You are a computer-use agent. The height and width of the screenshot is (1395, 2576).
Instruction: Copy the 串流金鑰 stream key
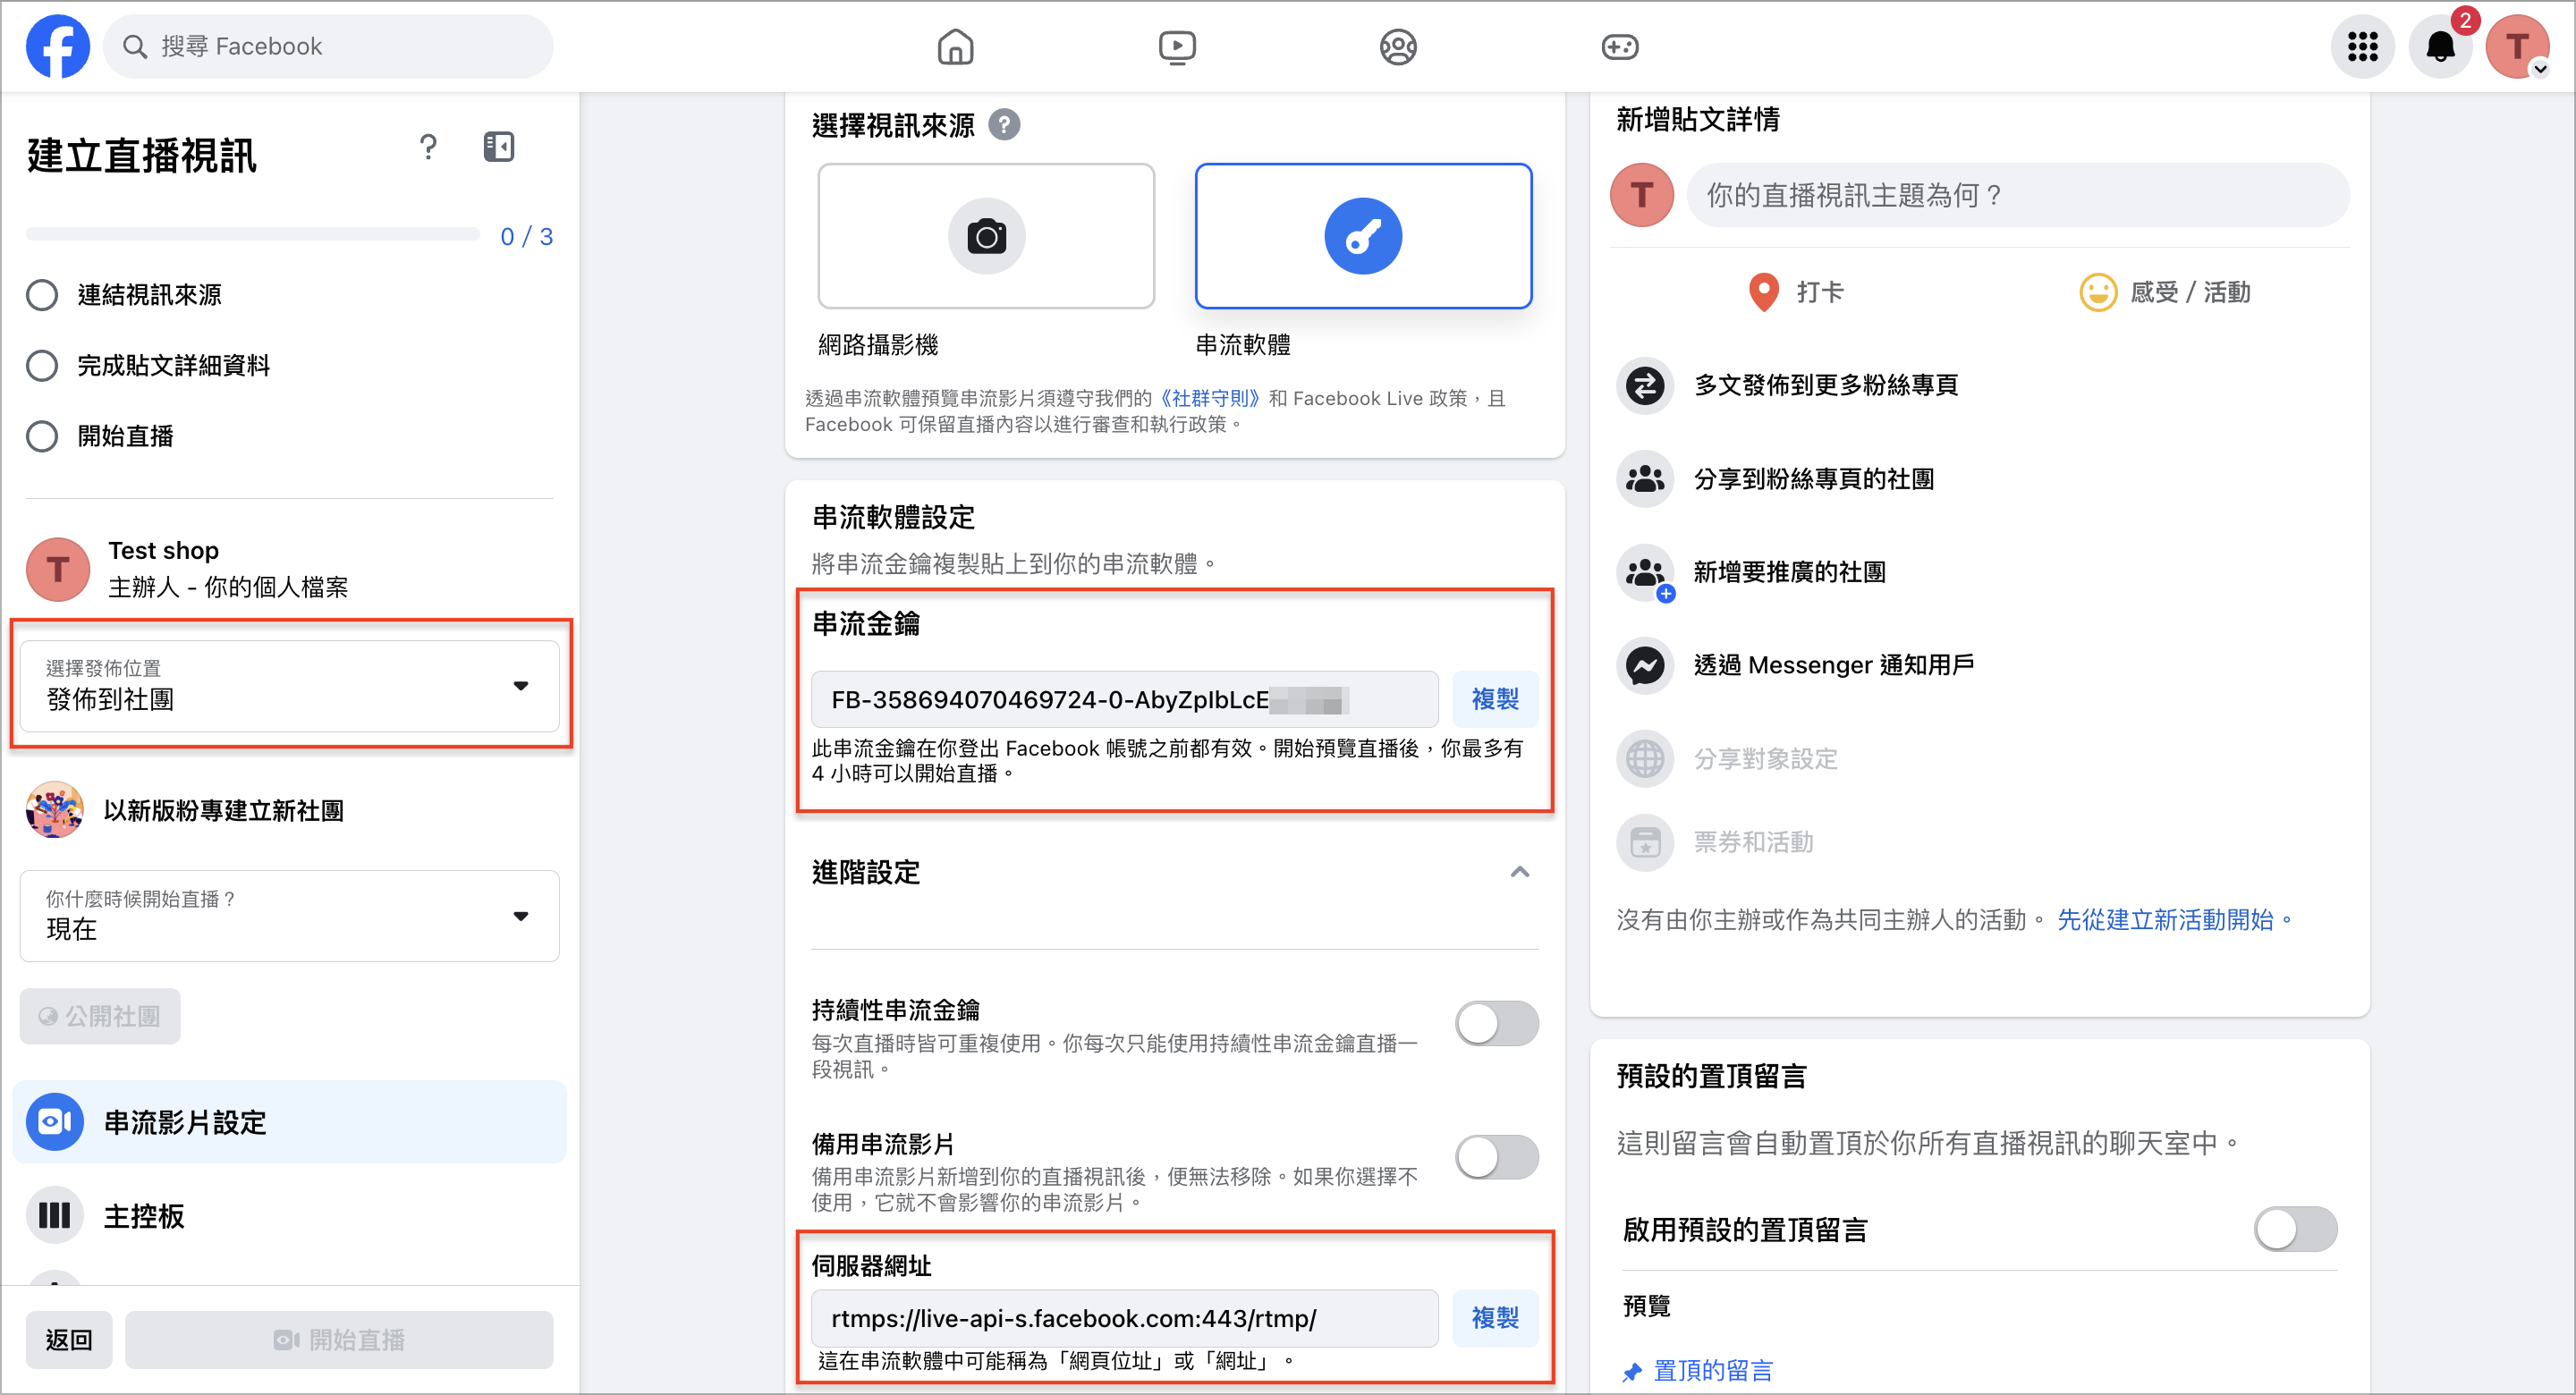click(x=1495, y=699)
